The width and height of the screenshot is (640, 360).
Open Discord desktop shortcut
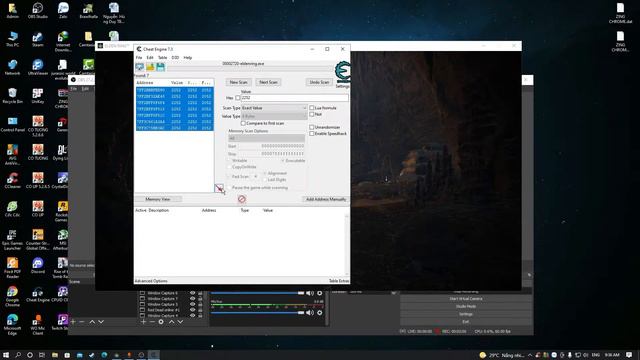pos(38,266)
